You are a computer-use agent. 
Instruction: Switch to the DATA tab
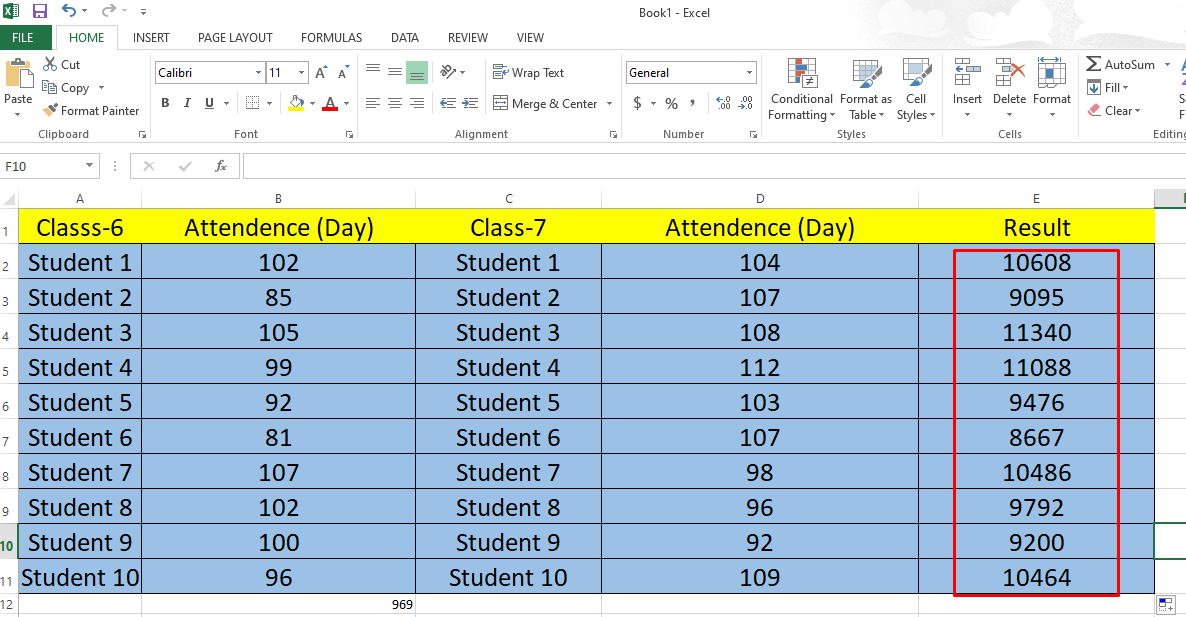(405, 38)
